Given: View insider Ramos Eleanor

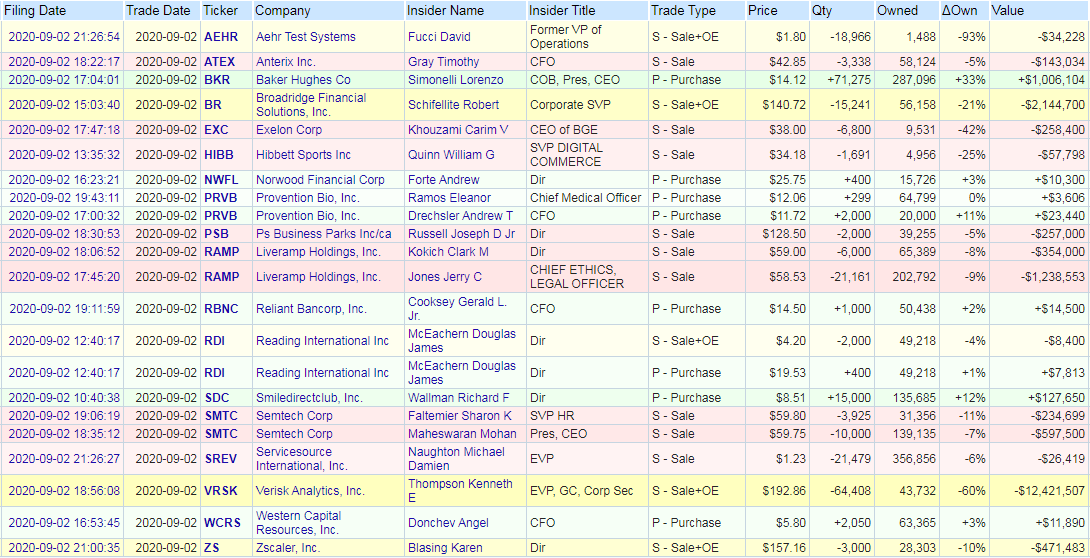Looking at the screenshot, I should tap(449, 198).
